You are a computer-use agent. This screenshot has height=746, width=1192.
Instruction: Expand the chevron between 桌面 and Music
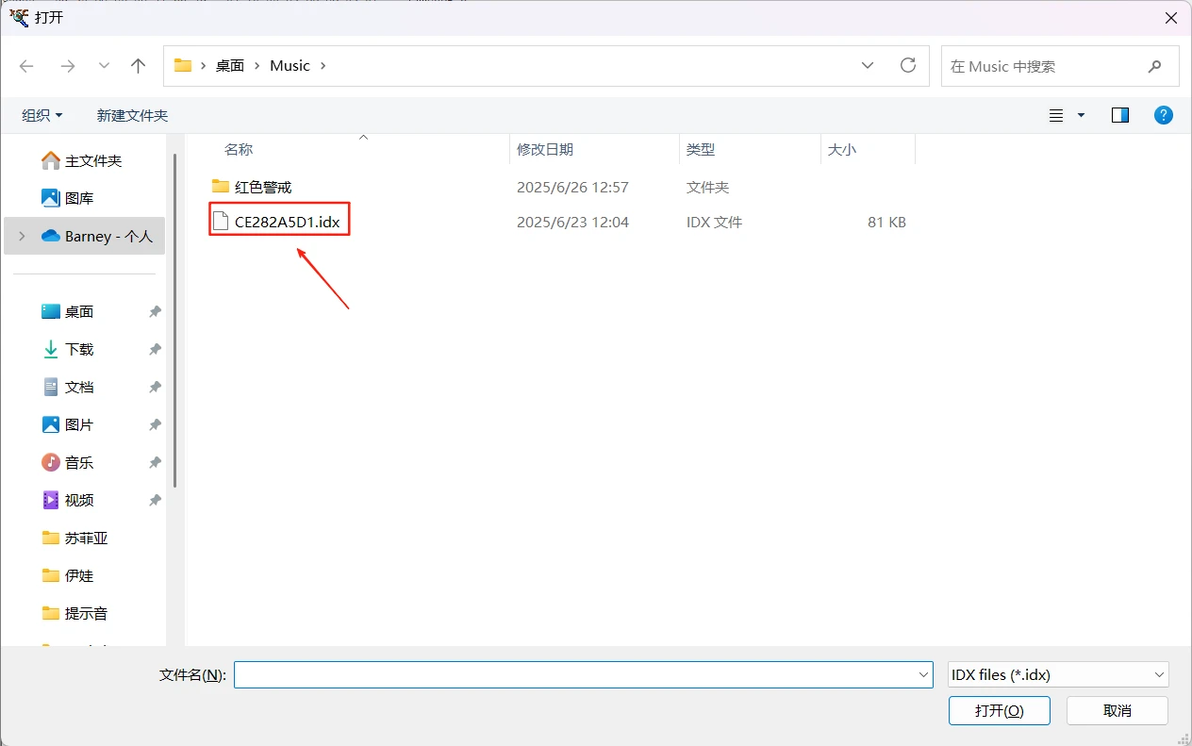click(257, 65)
